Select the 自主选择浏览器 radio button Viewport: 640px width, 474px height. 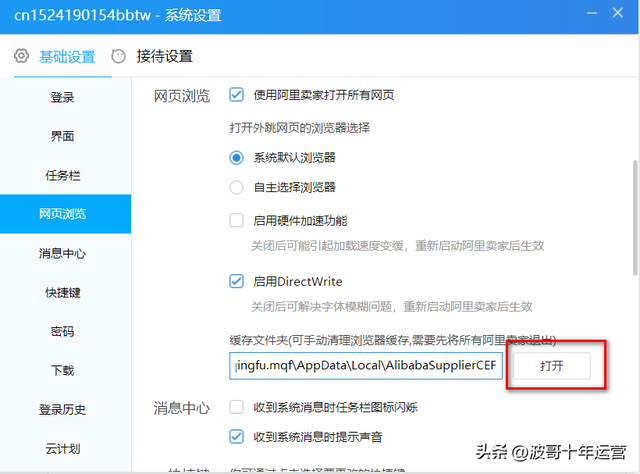click(x=236, y=187)
